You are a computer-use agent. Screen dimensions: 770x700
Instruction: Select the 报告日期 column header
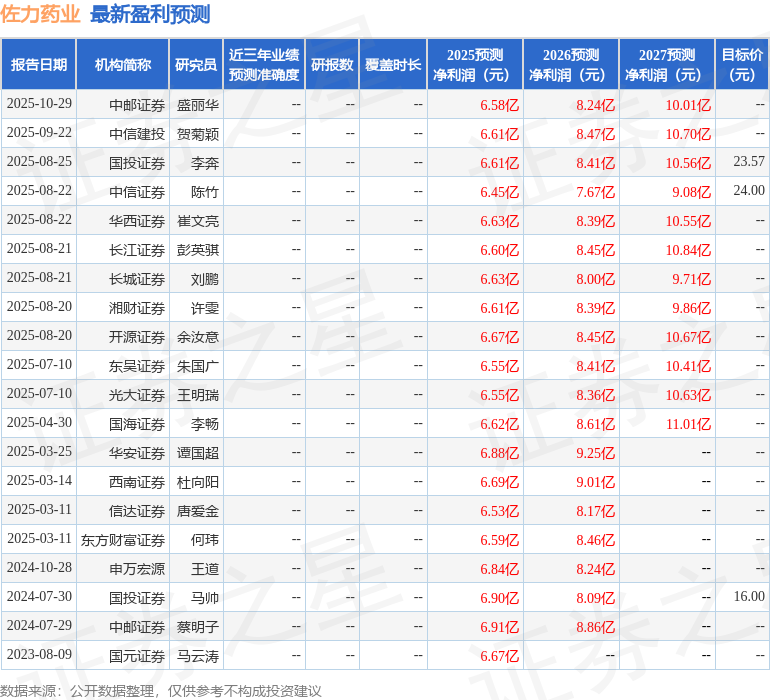[x=39, y=65]
